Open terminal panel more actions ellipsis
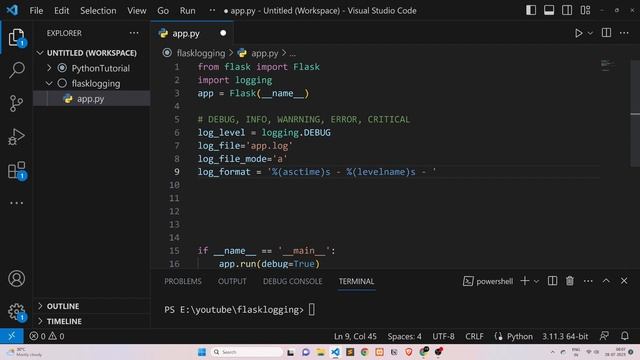Image resolution: width=640 pixels, height=360 pixels. 588,281
